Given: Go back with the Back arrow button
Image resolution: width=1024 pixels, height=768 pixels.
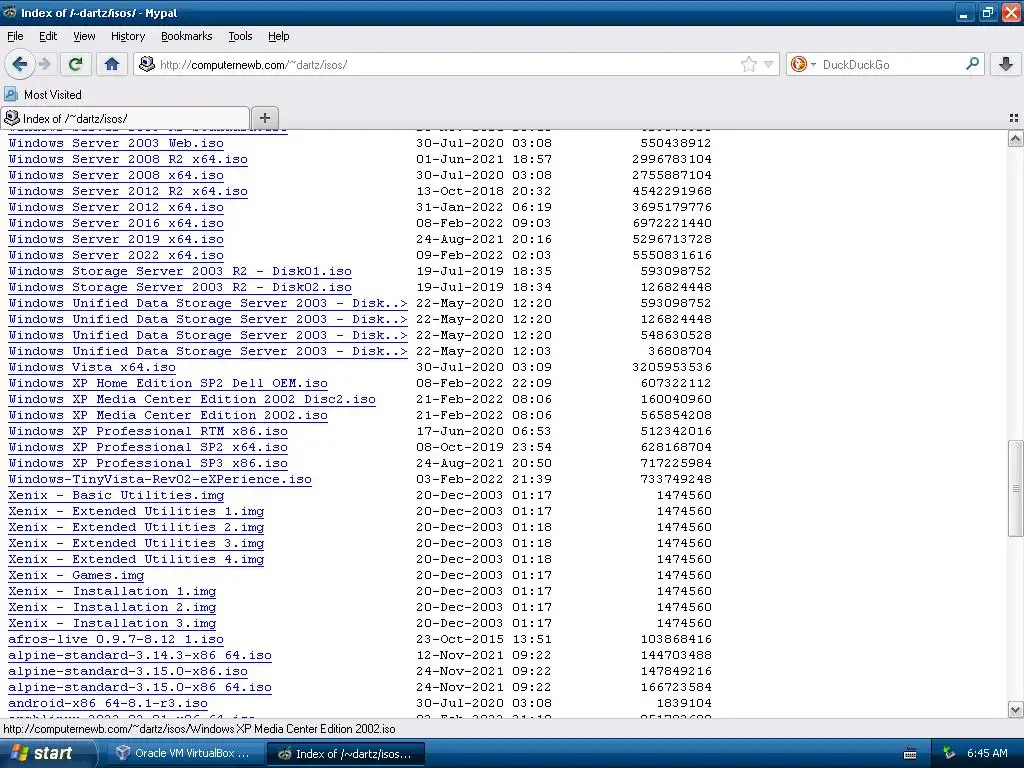Looking at the screenshot, I should pos(20,64).
